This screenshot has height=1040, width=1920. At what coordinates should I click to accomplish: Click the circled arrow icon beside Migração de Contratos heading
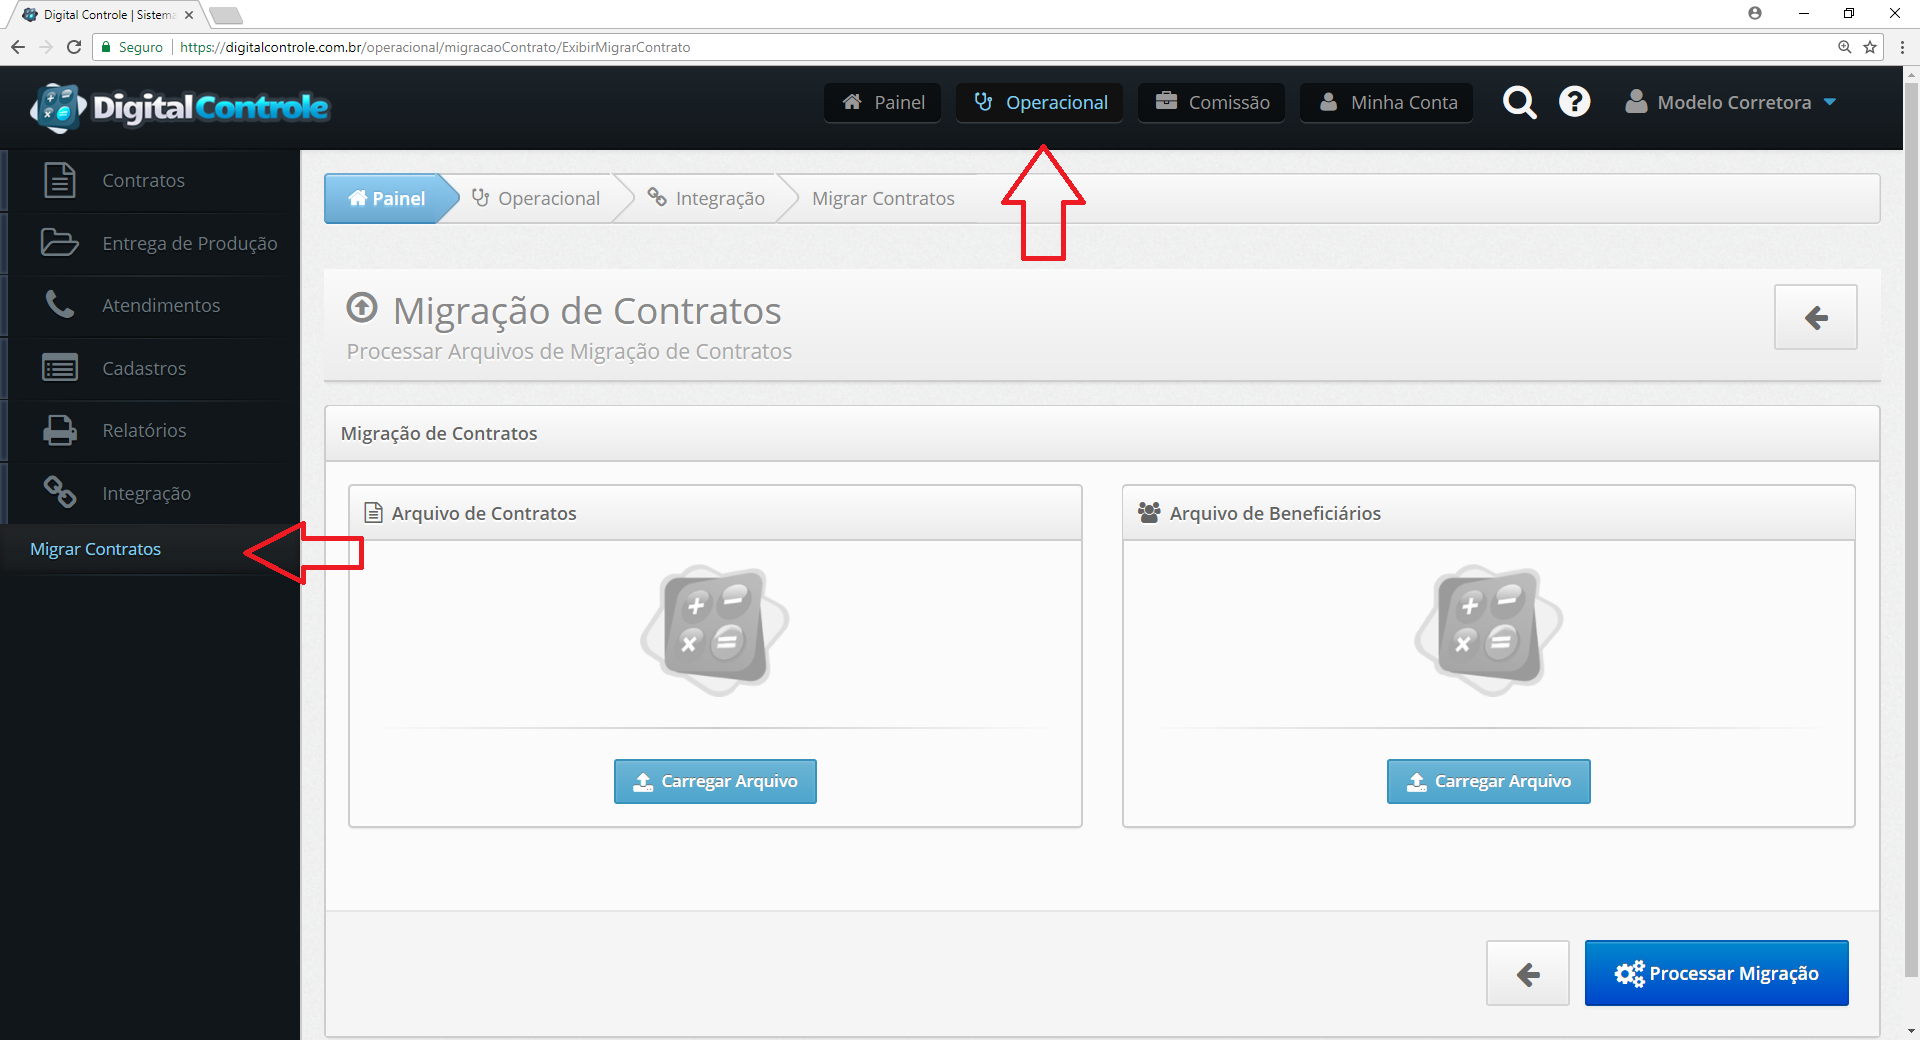coord(362,308)
